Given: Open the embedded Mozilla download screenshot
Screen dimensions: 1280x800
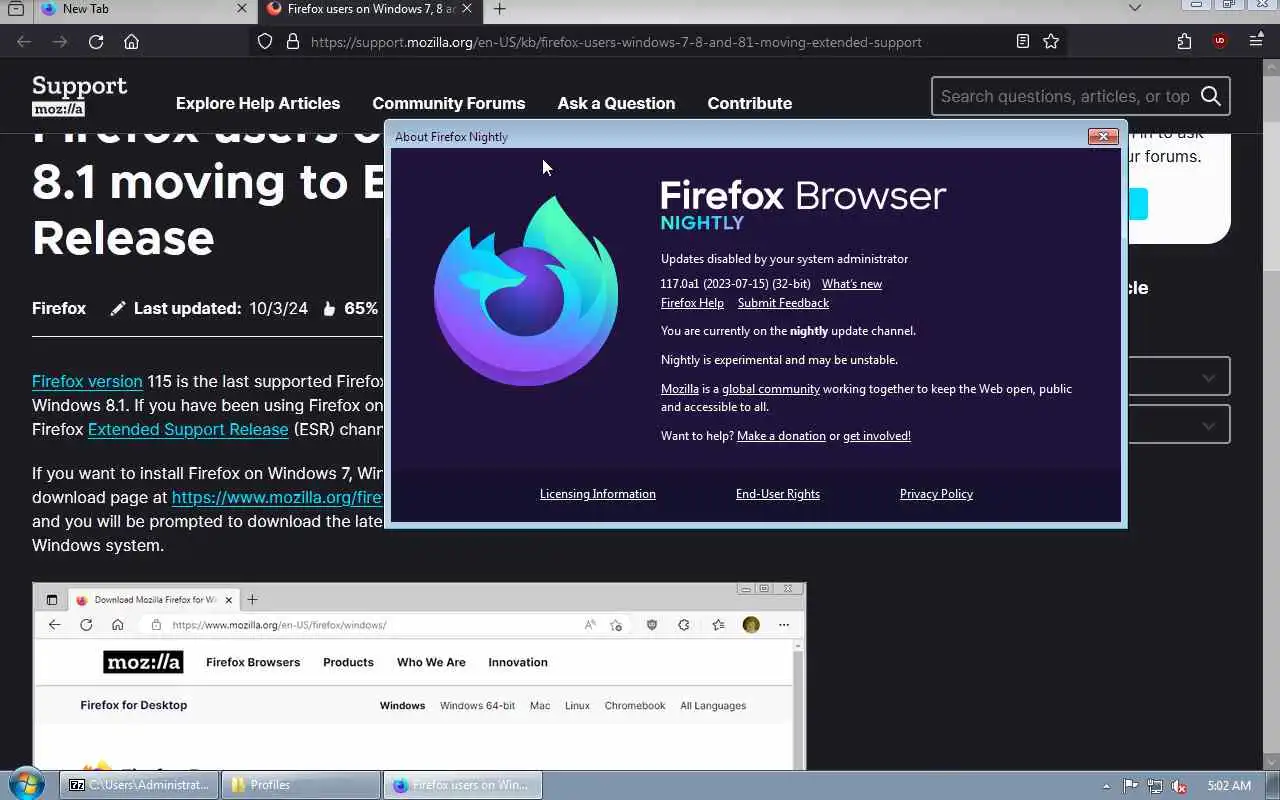Looking at the screenshot, I should pos(419,675).
